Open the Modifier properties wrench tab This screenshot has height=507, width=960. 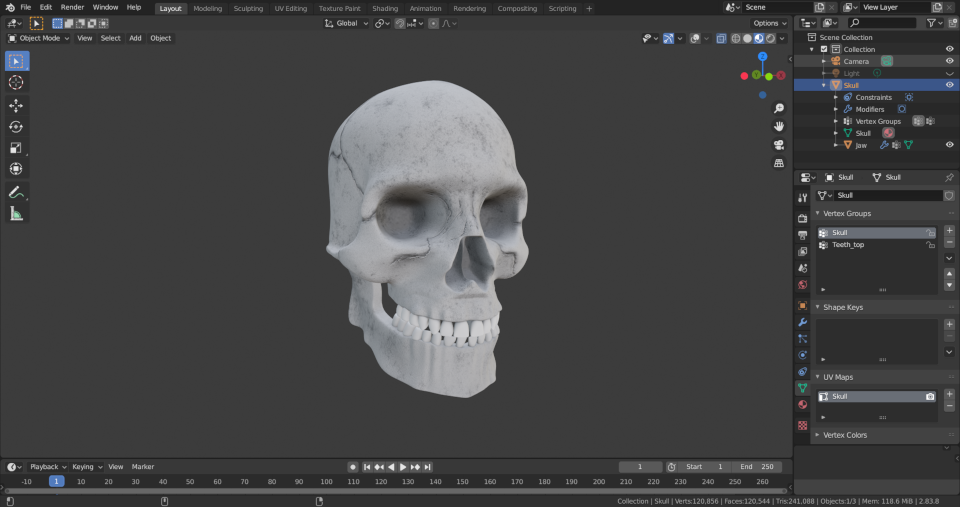coord(803,322)
